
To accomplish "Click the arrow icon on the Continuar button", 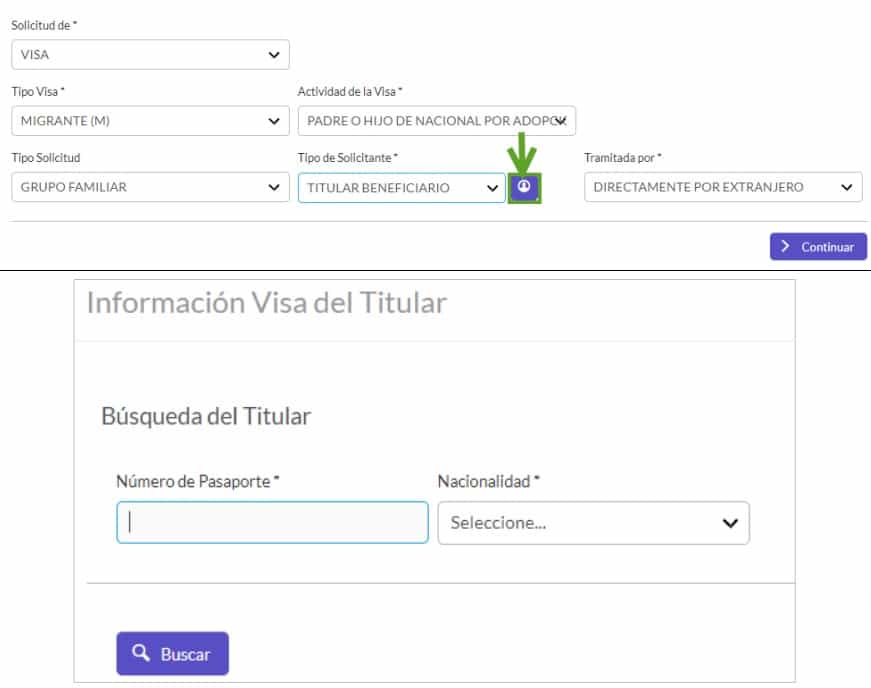I will 785,246.
